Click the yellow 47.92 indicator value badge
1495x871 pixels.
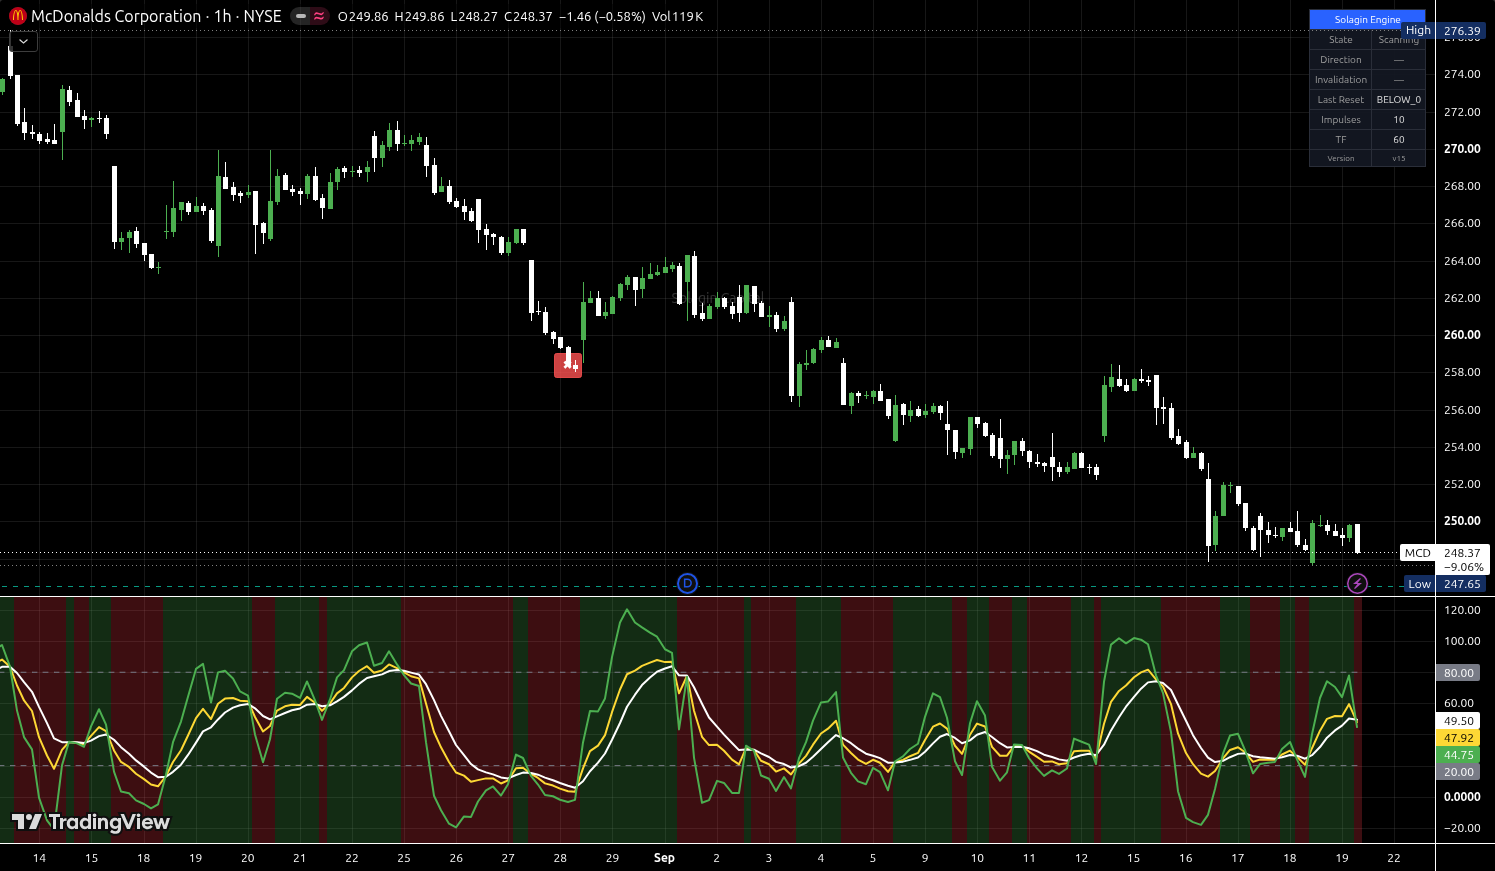coord(1459,738)
